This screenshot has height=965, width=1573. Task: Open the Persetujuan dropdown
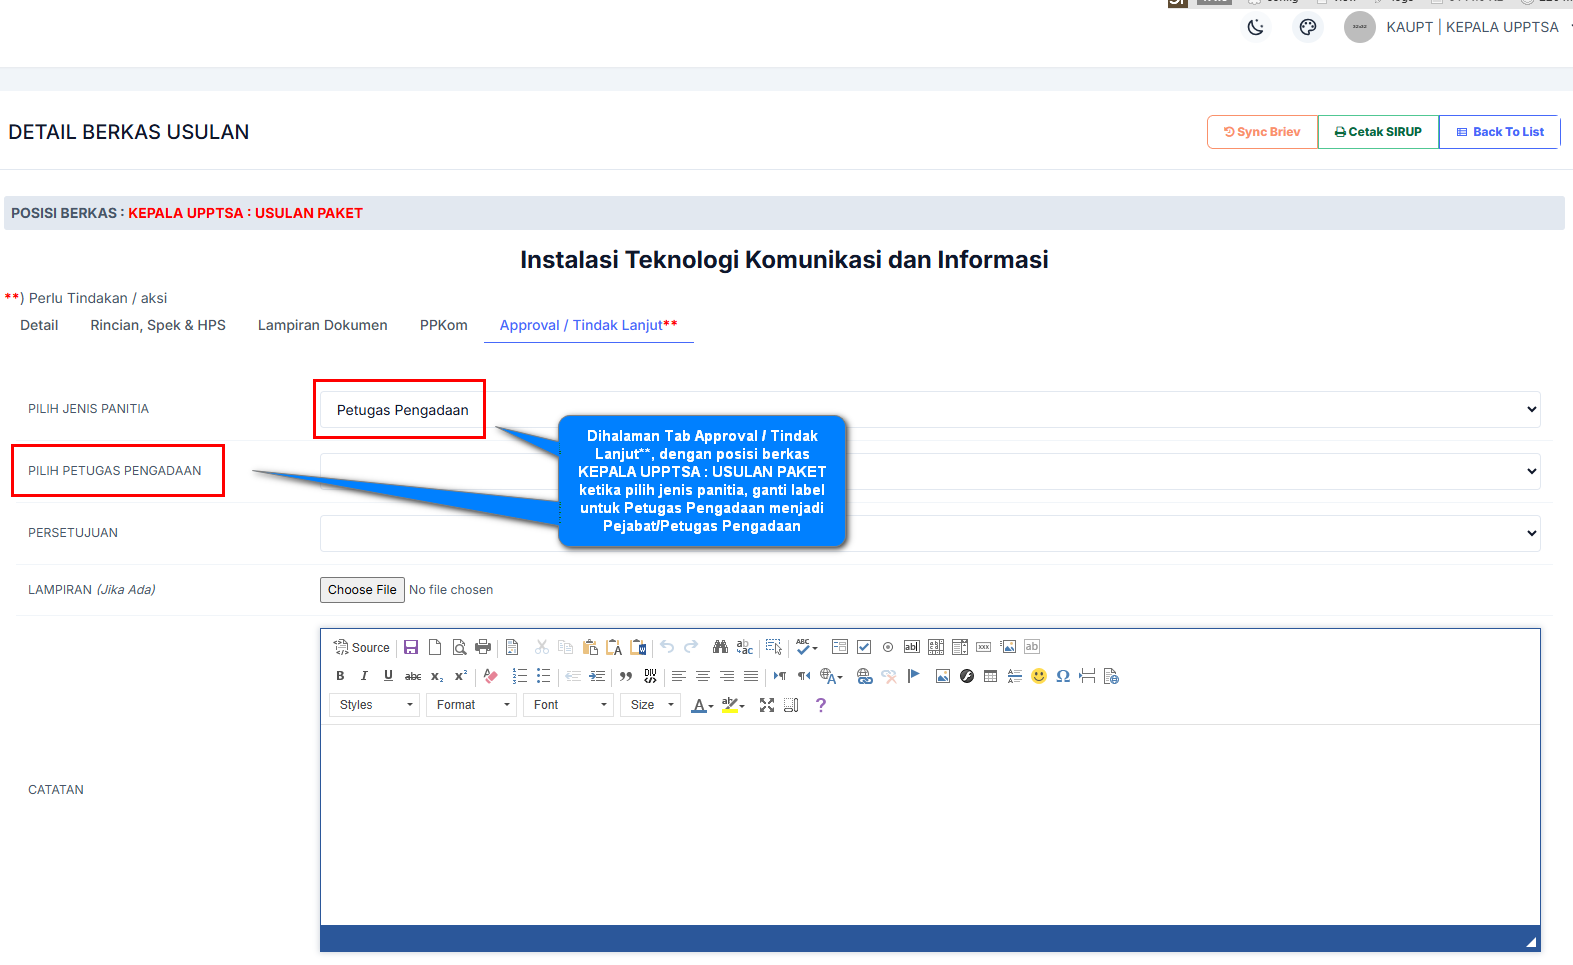[930, 533]
